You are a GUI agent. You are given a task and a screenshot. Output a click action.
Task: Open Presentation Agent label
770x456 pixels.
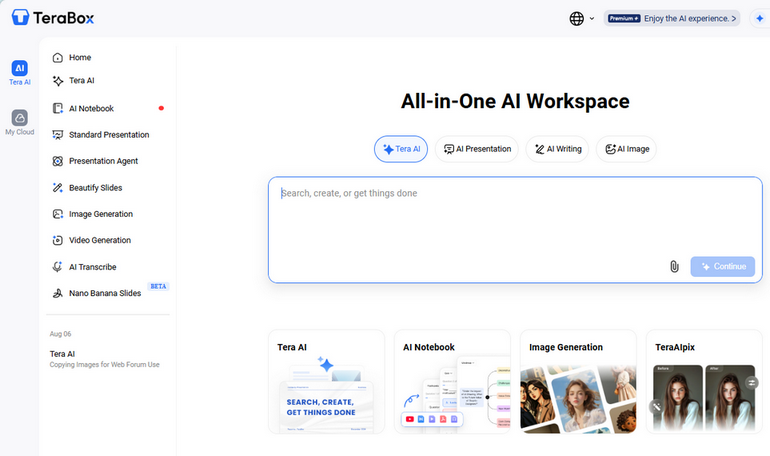coord(104,161)
